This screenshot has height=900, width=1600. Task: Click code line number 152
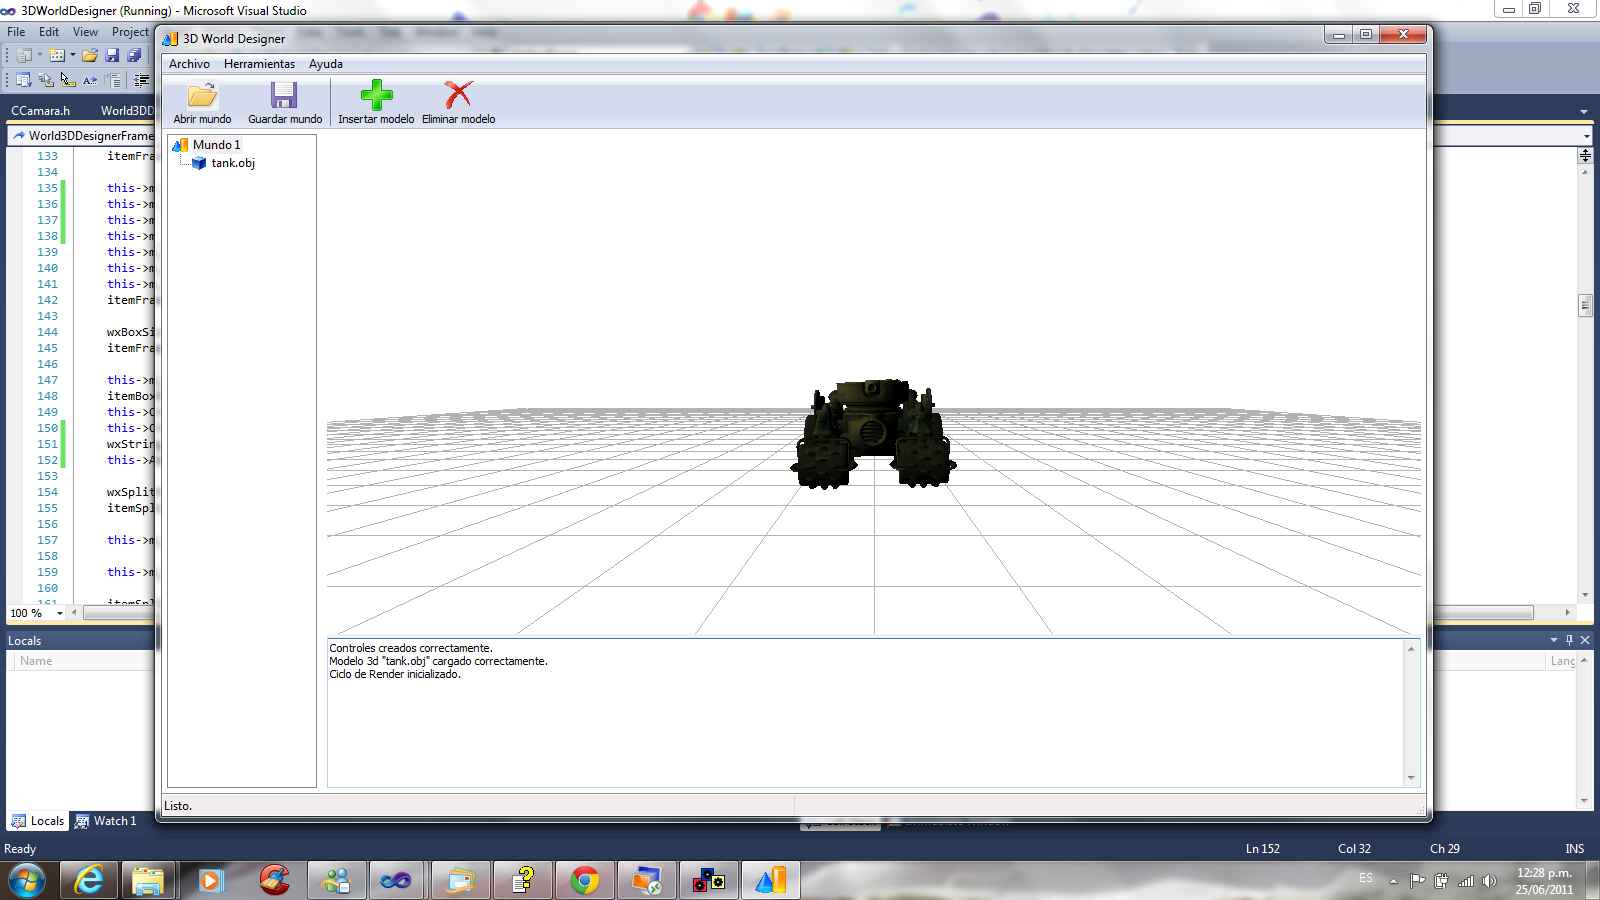tap(47, 460)
